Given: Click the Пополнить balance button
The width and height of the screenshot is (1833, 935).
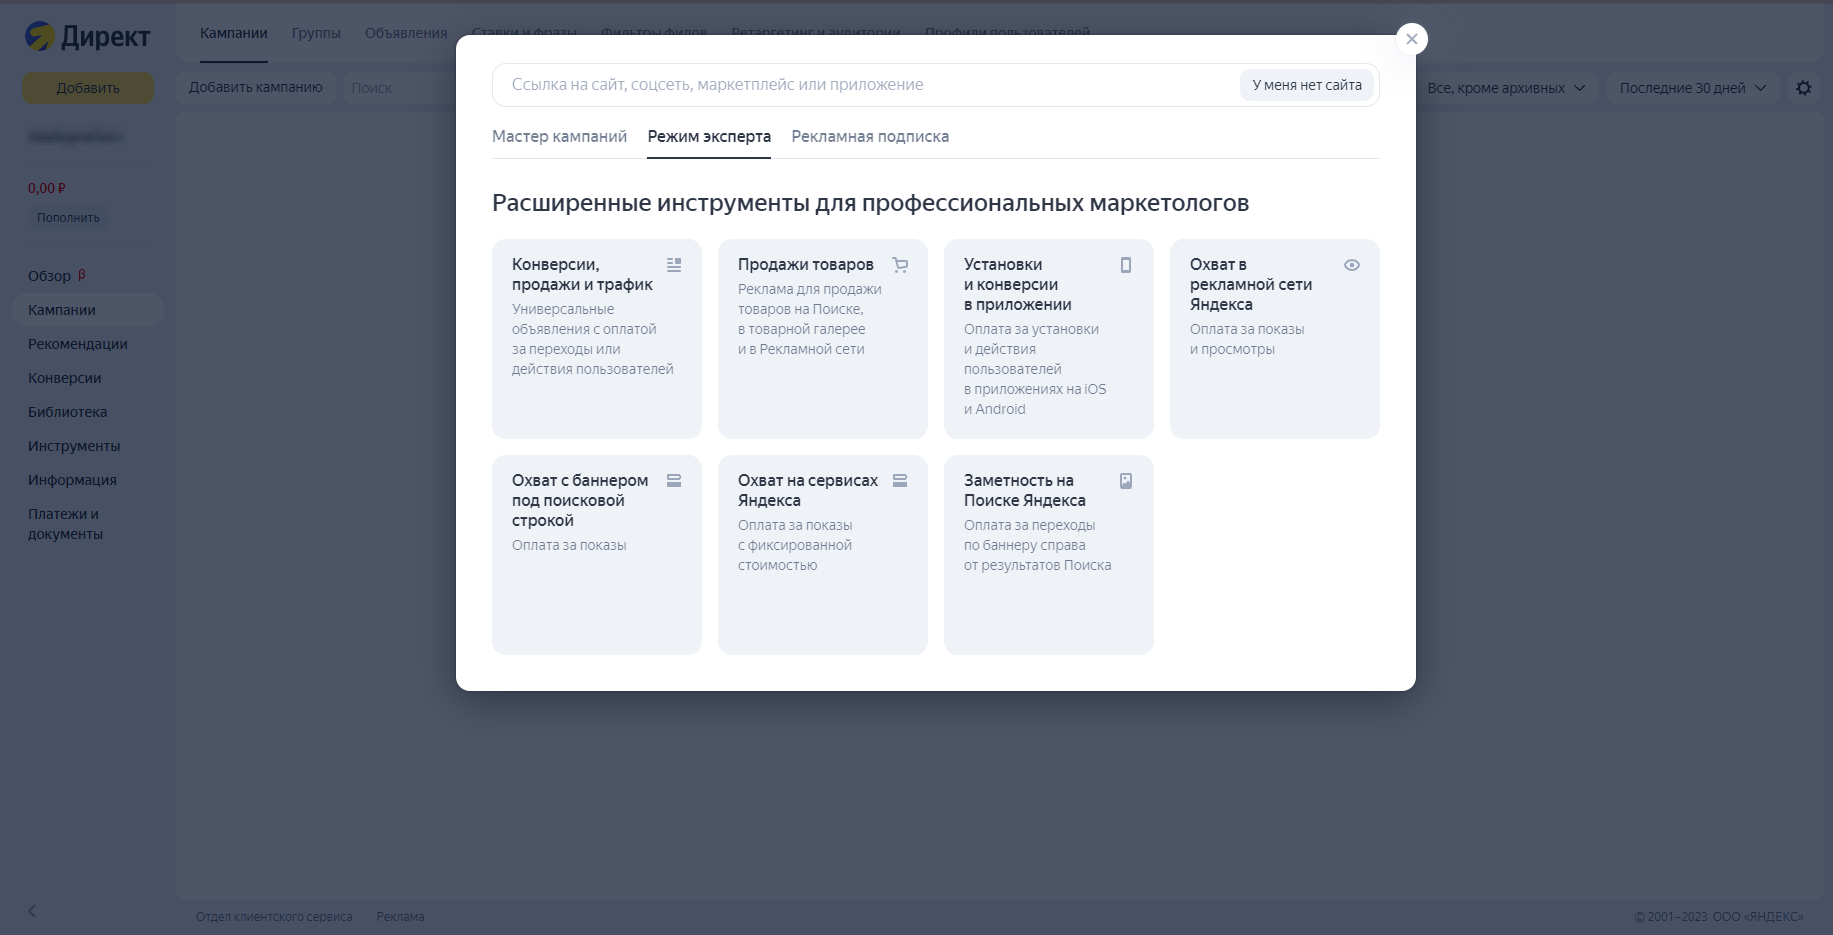Looking at the screenshot, I should click(x=68, y=218).
